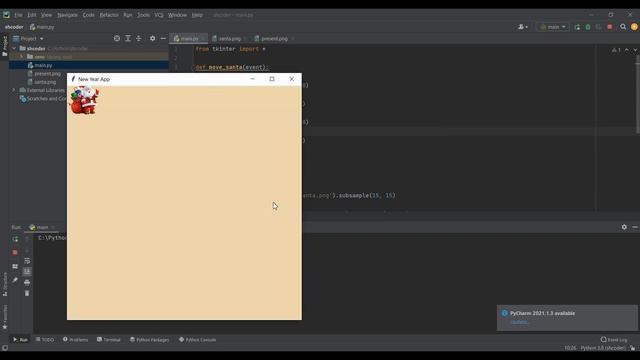Switch to main.py editor tab
Viewport: 640px width, 360px height.
(188, 38)
